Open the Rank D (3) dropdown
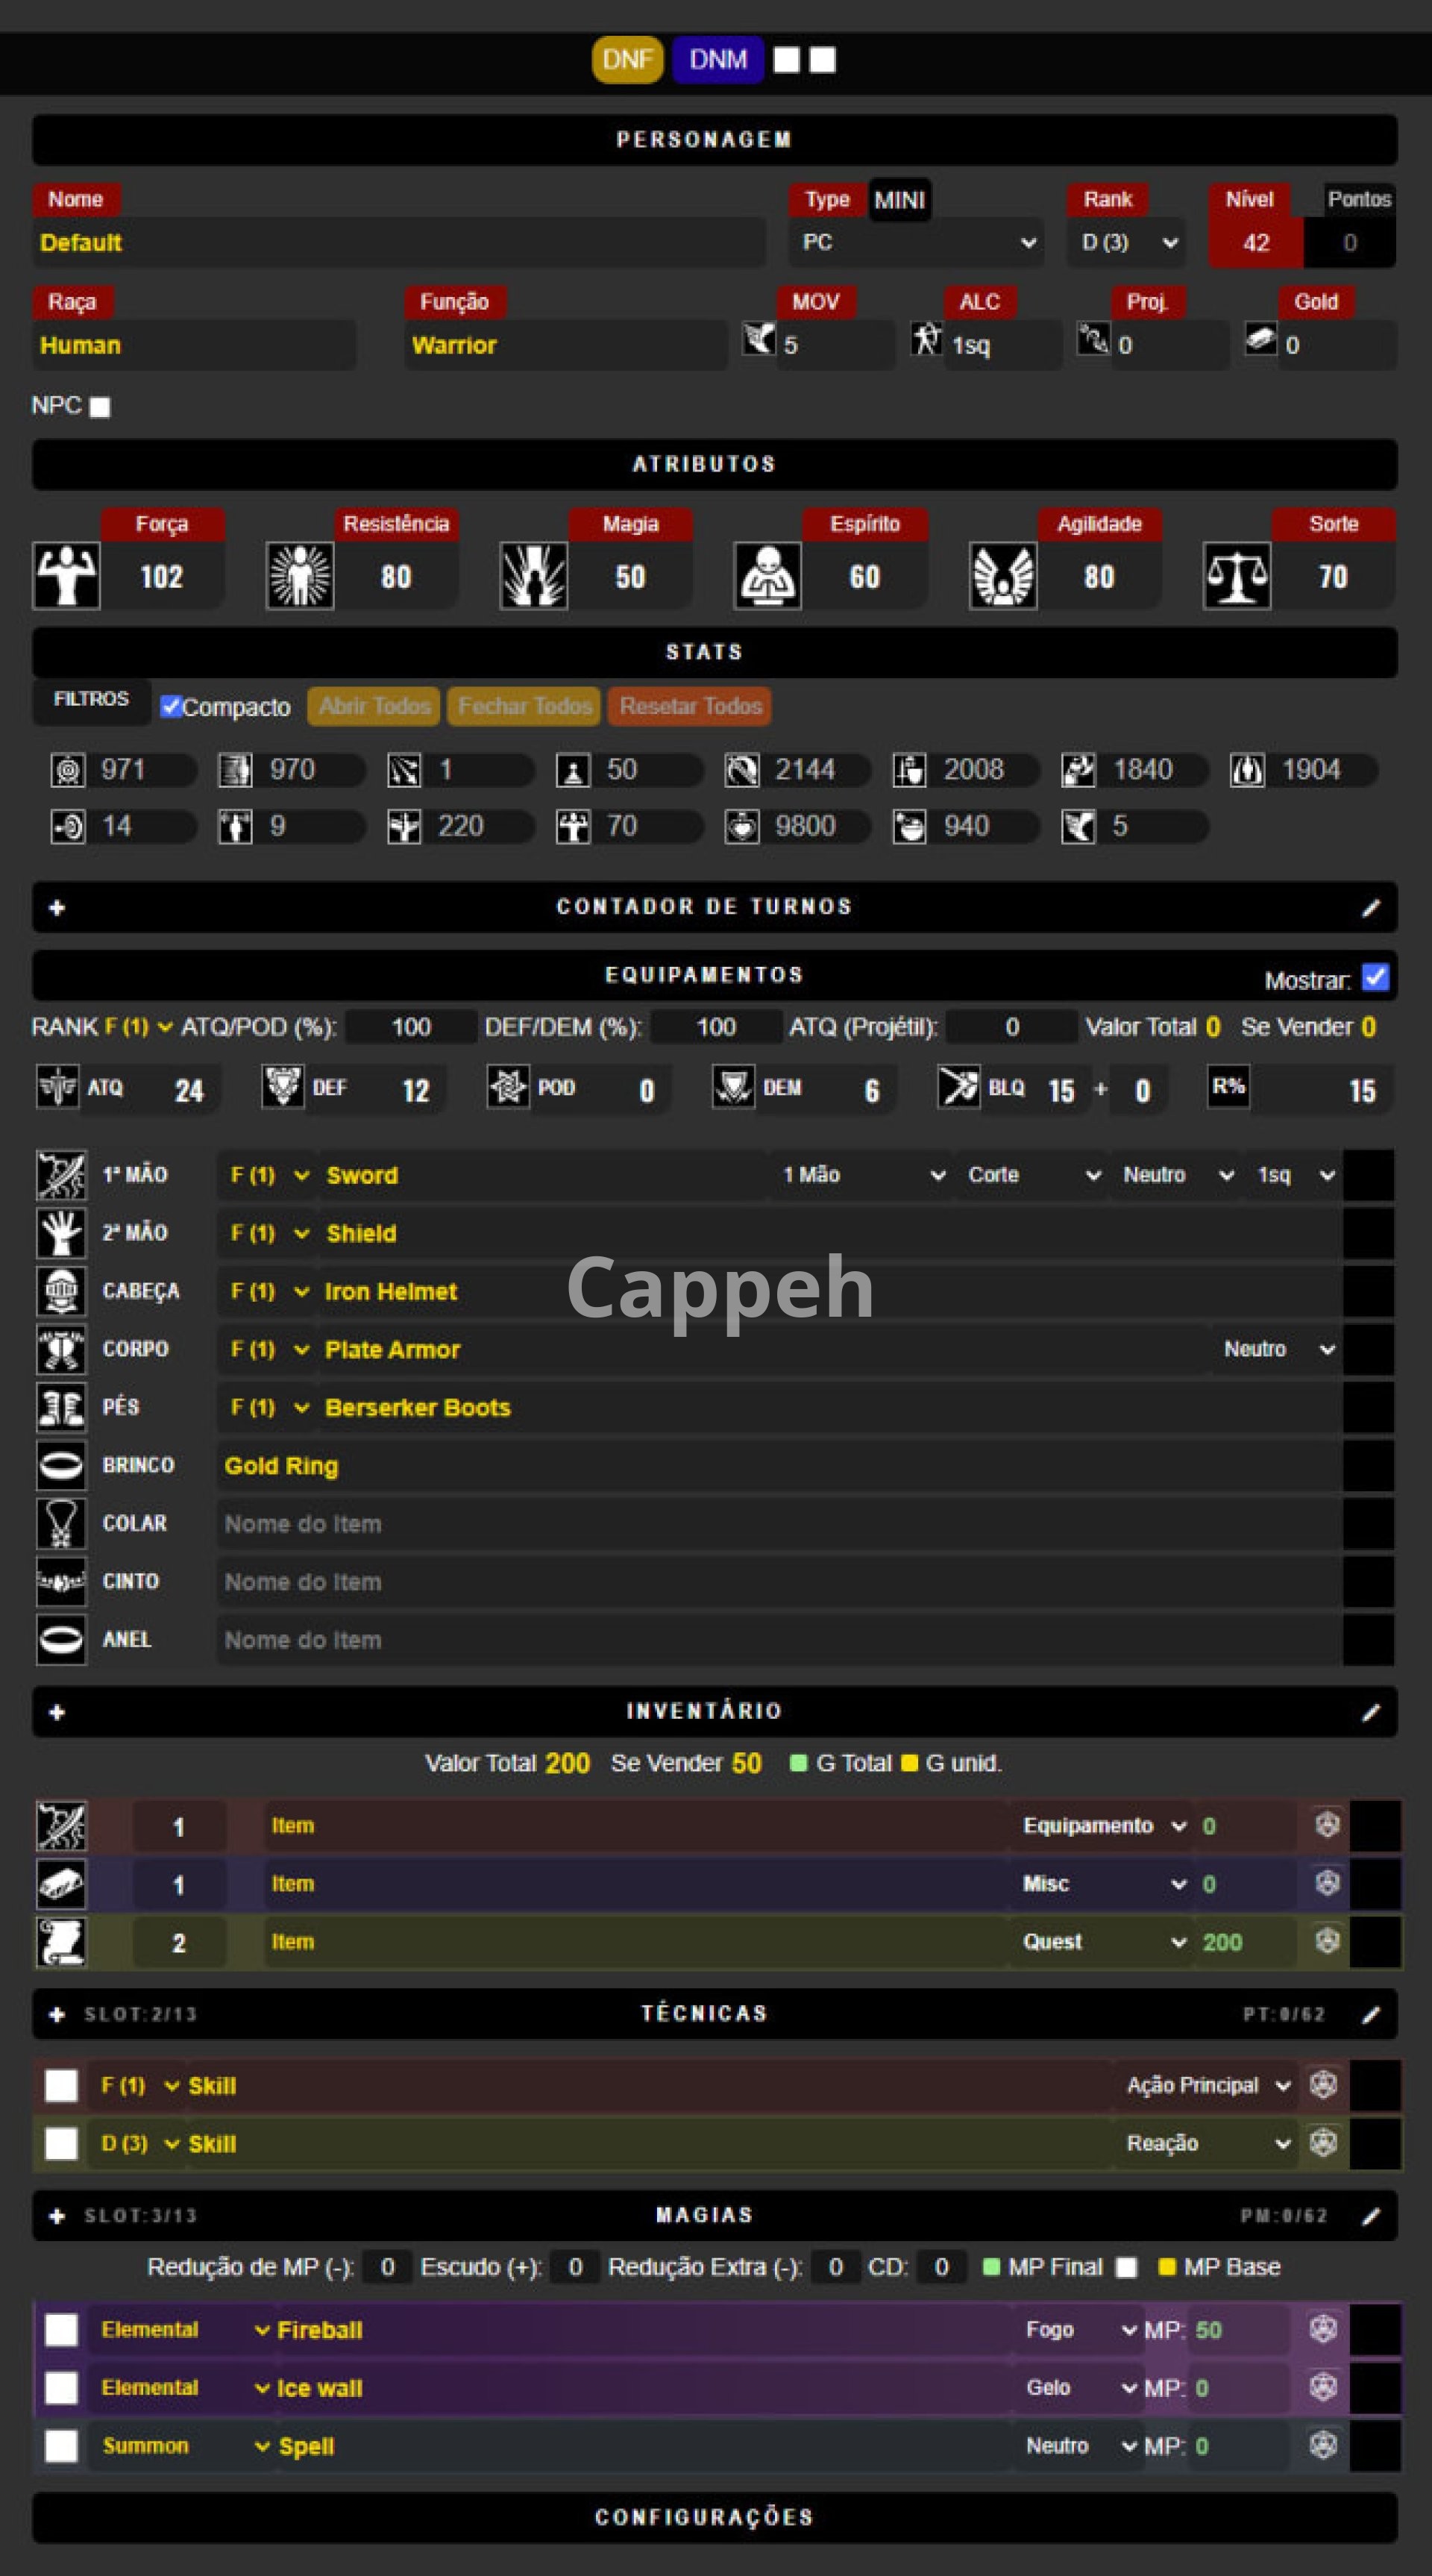 1128,243
